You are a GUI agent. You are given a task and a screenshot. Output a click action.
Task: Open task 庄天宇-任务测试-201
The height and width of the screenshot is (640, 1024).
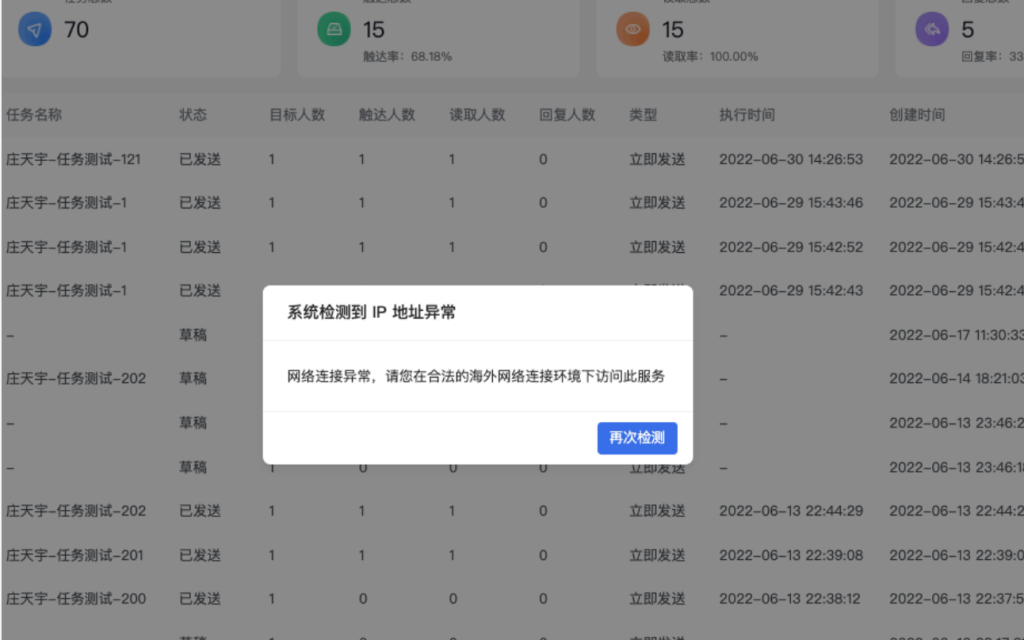pos(75,555)
